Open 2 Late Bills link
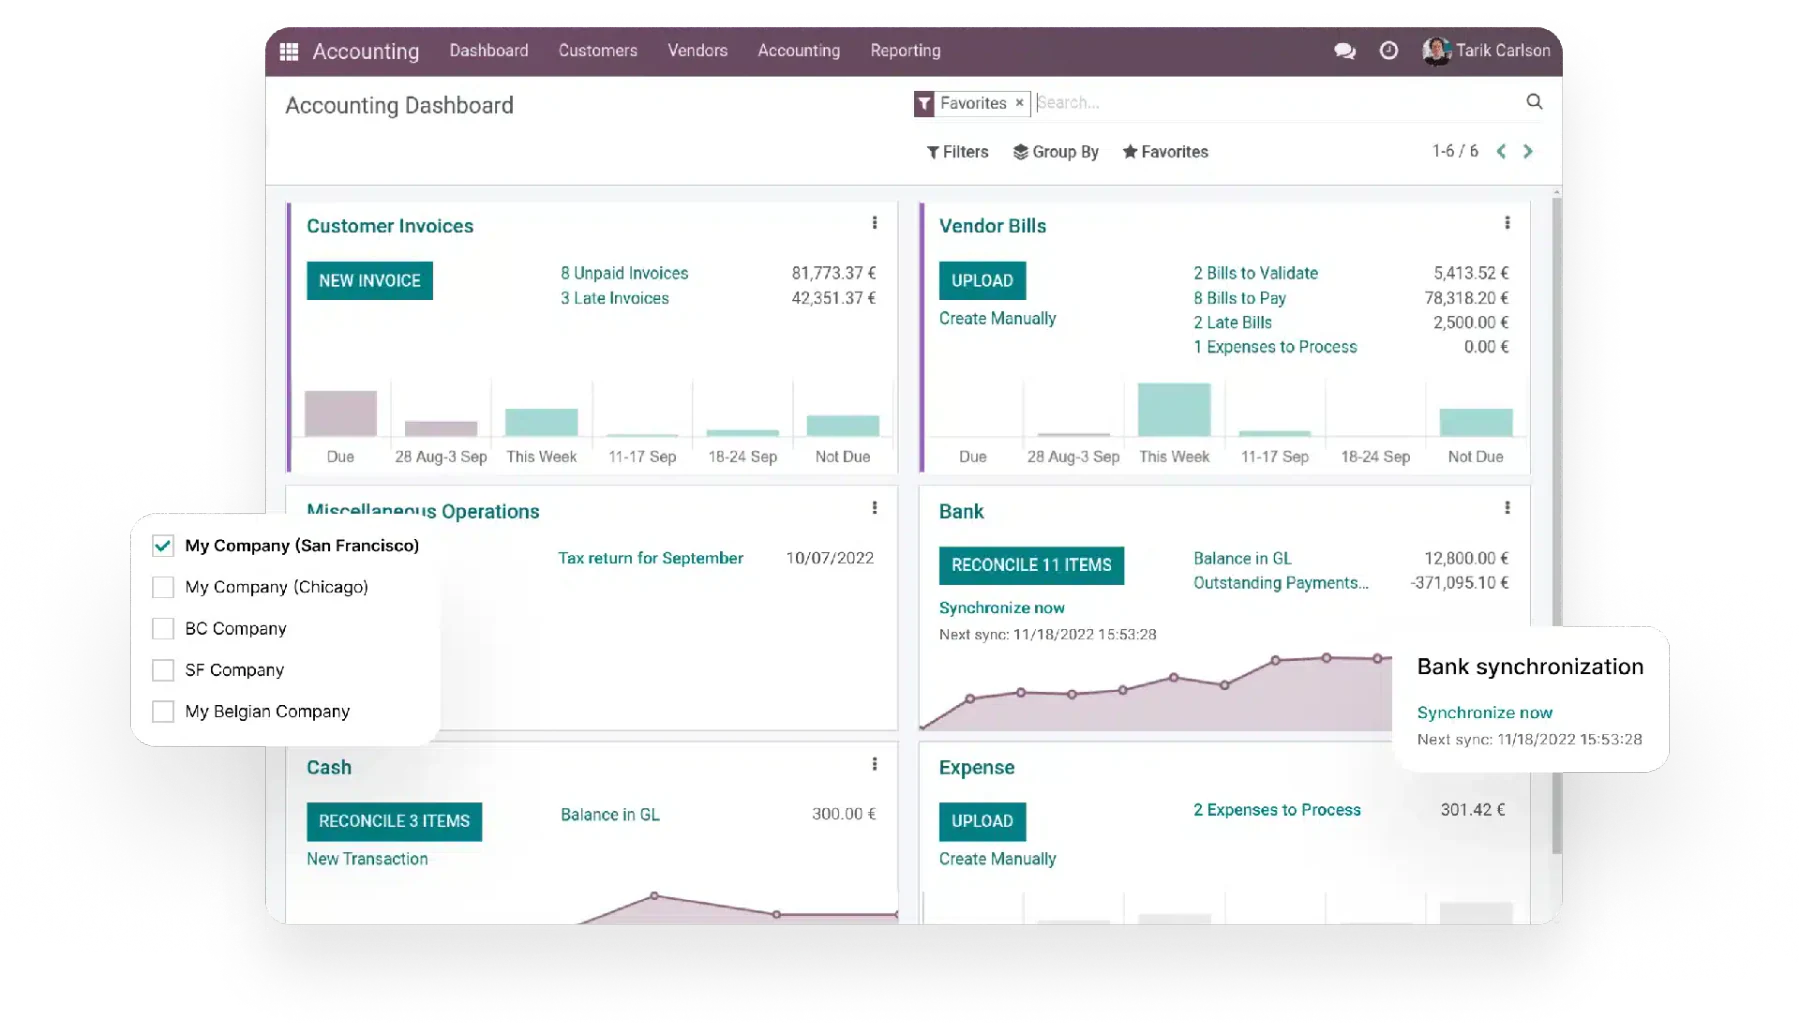Image resolution: width=1800 pixels, height=1035 pixels. click(x=1232, y=322)
